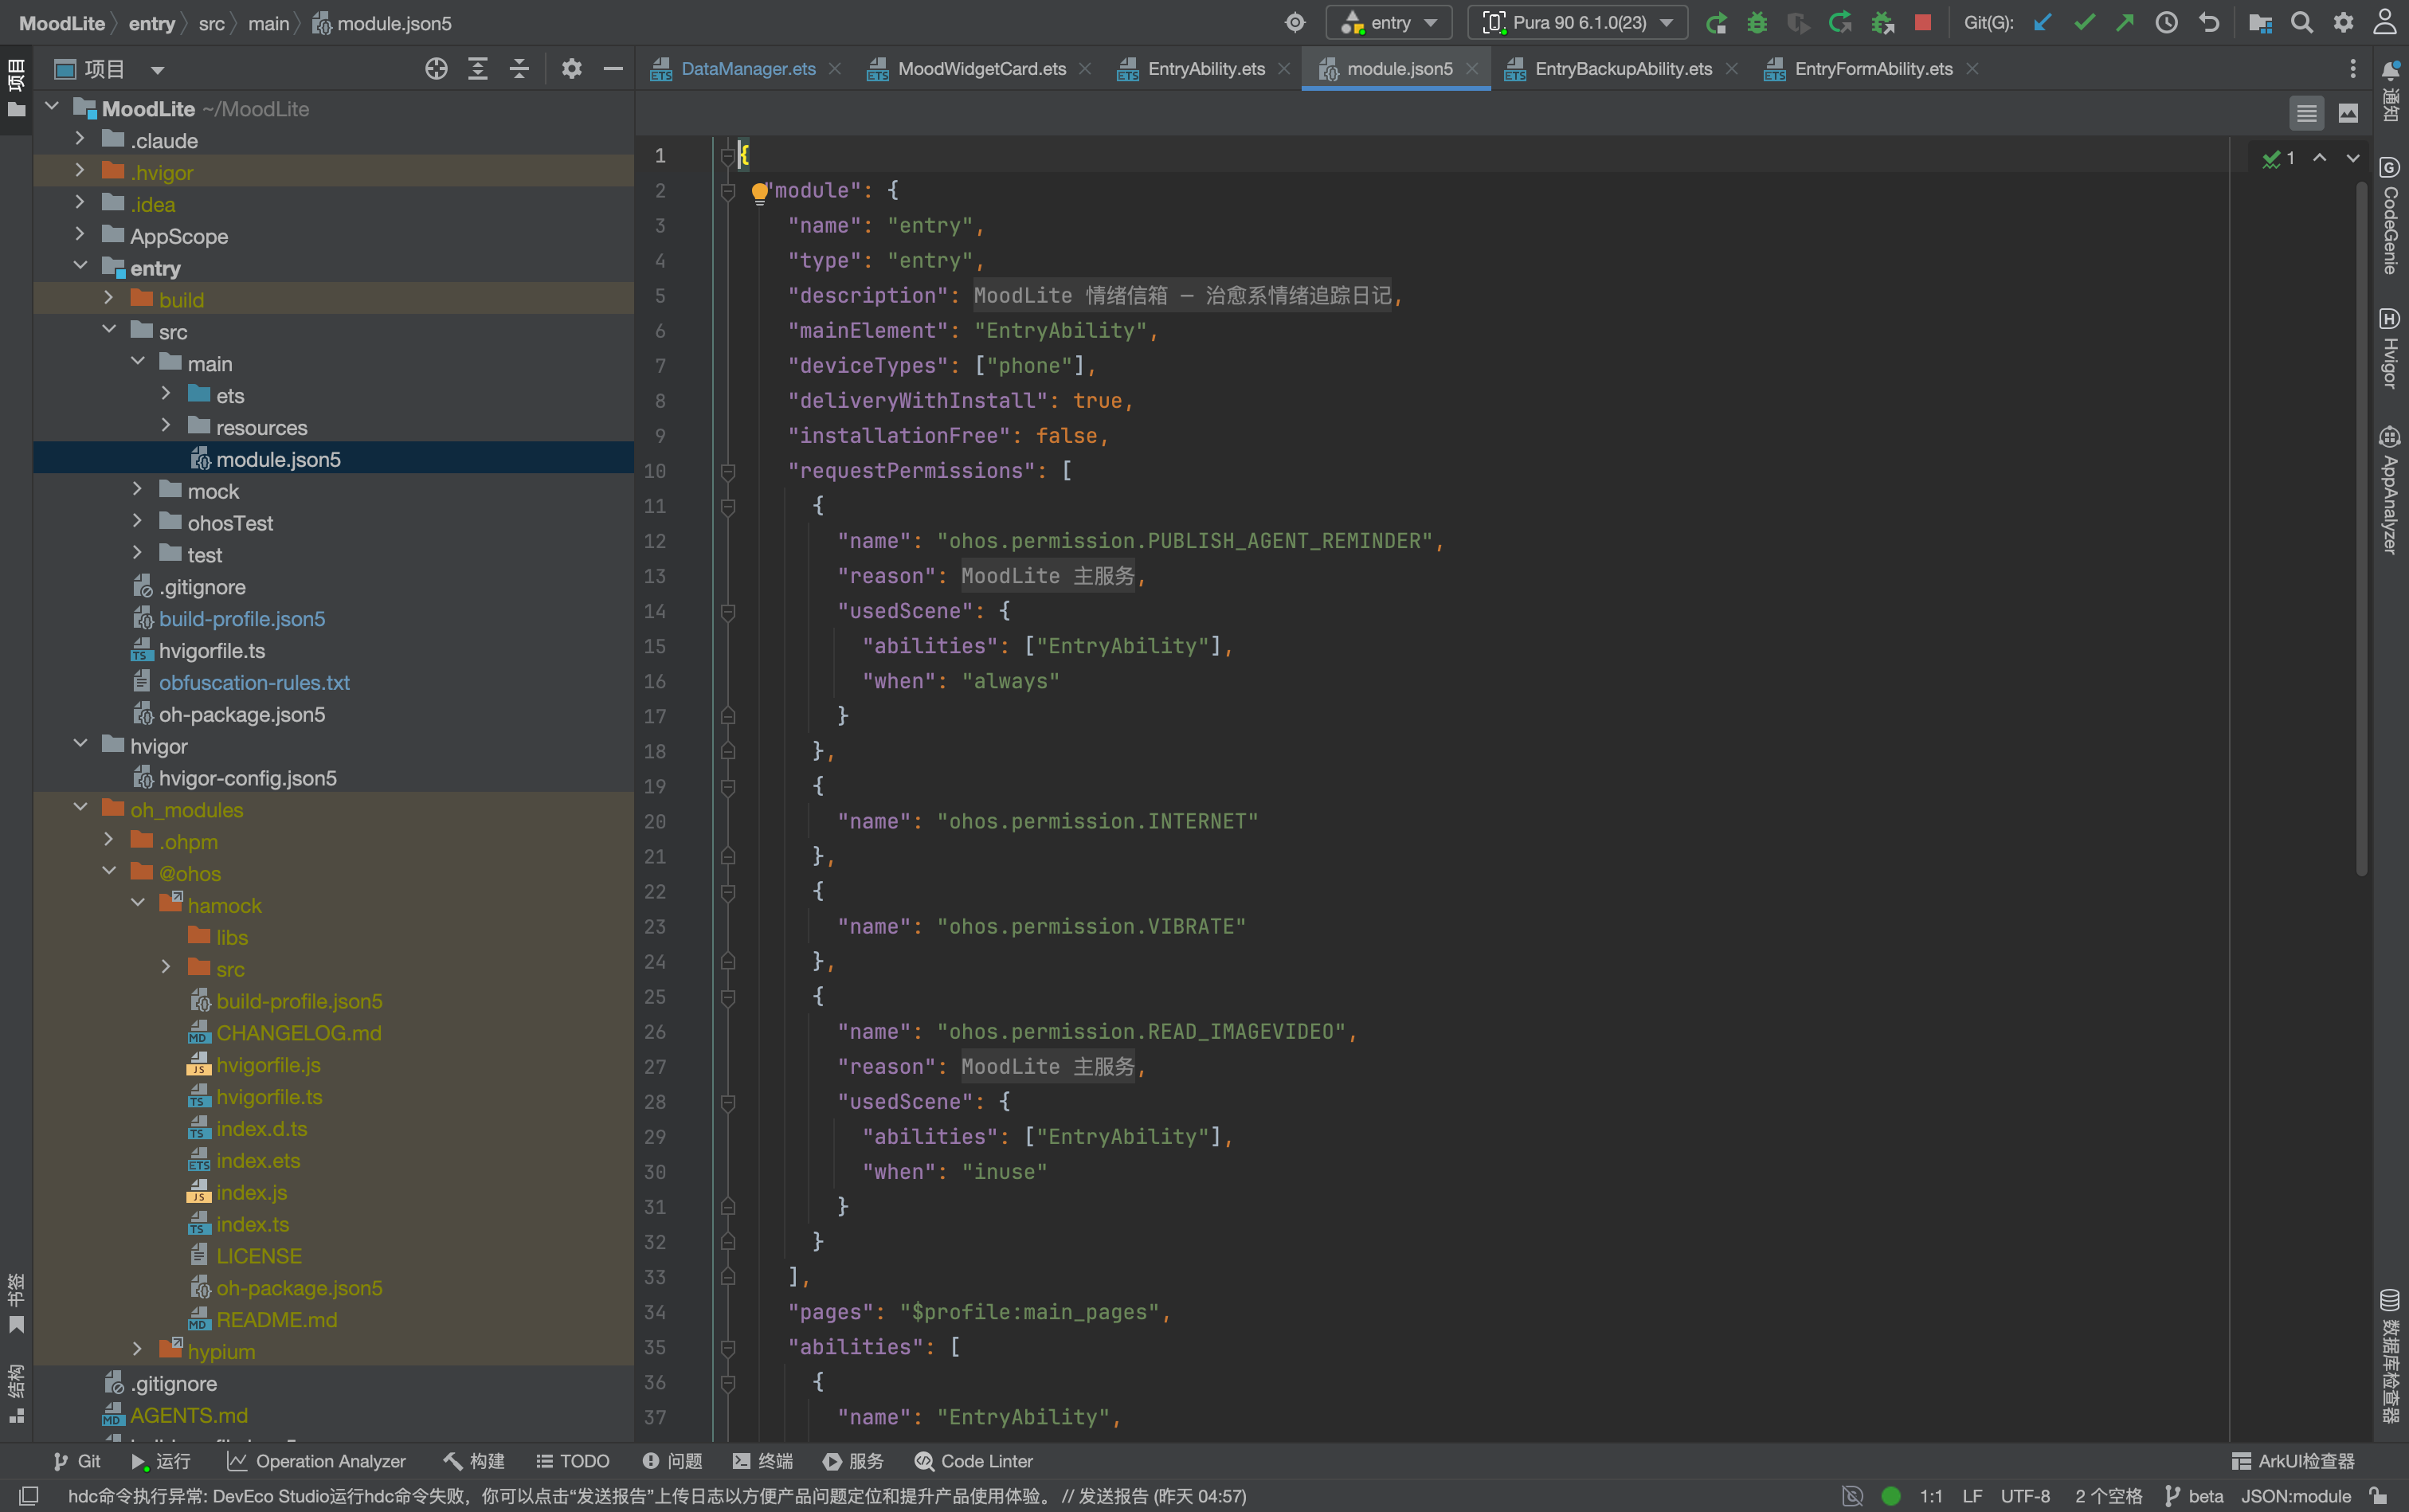Click the rollback undo icon
The width and height of the screenshot is (2409, 1512).
click(x=2209, y=23)
